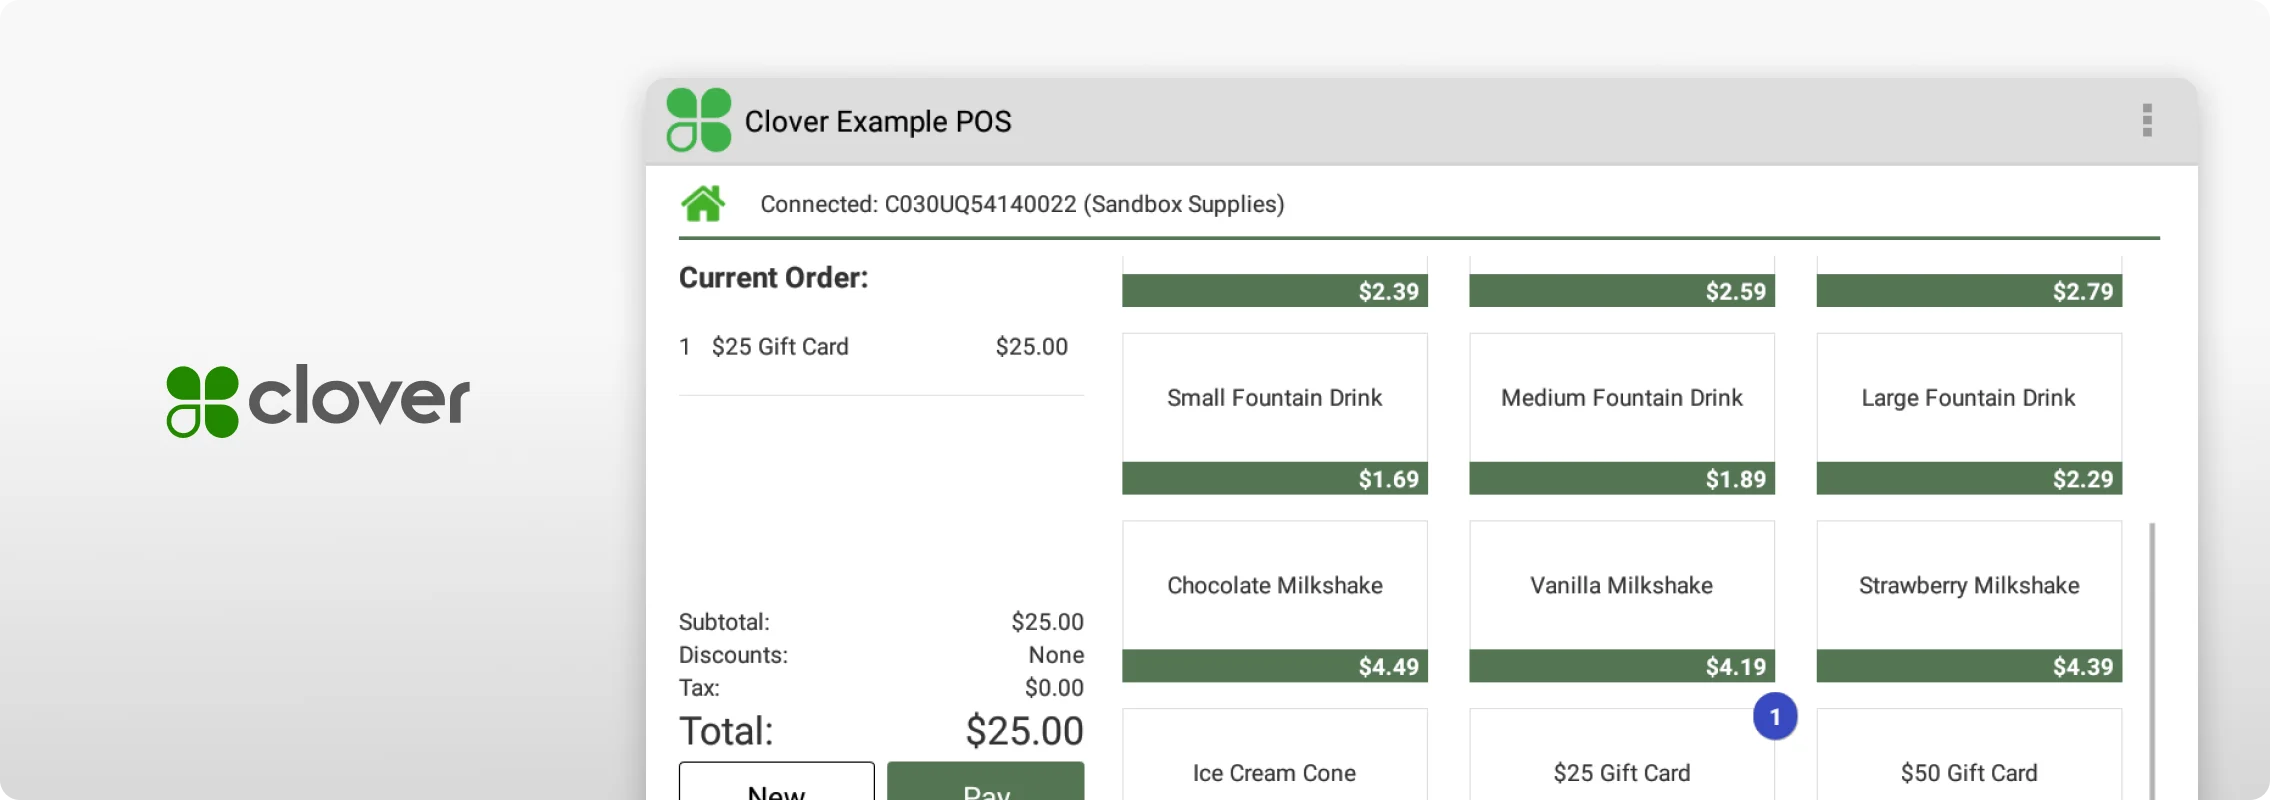
Task: Click the green home icon
Action: coord(703,203)
